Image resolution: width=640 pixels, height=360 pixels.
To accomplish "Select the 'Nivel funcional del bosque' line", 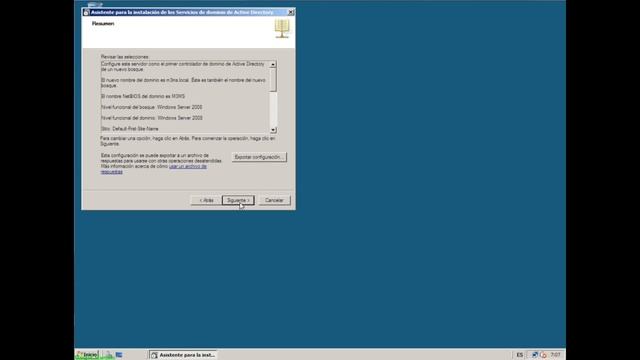I will (x=151, y=107).
